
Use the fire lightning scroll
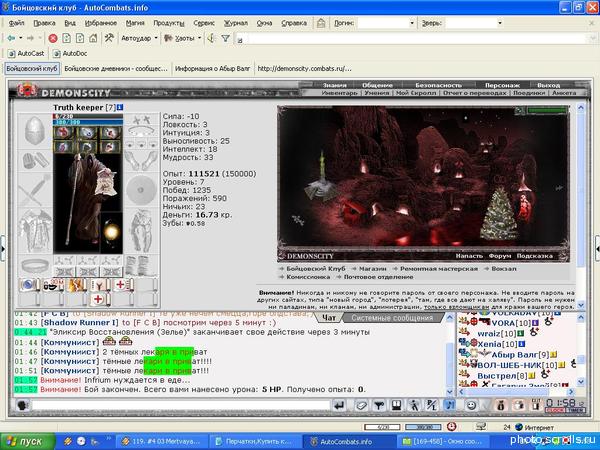76,285
